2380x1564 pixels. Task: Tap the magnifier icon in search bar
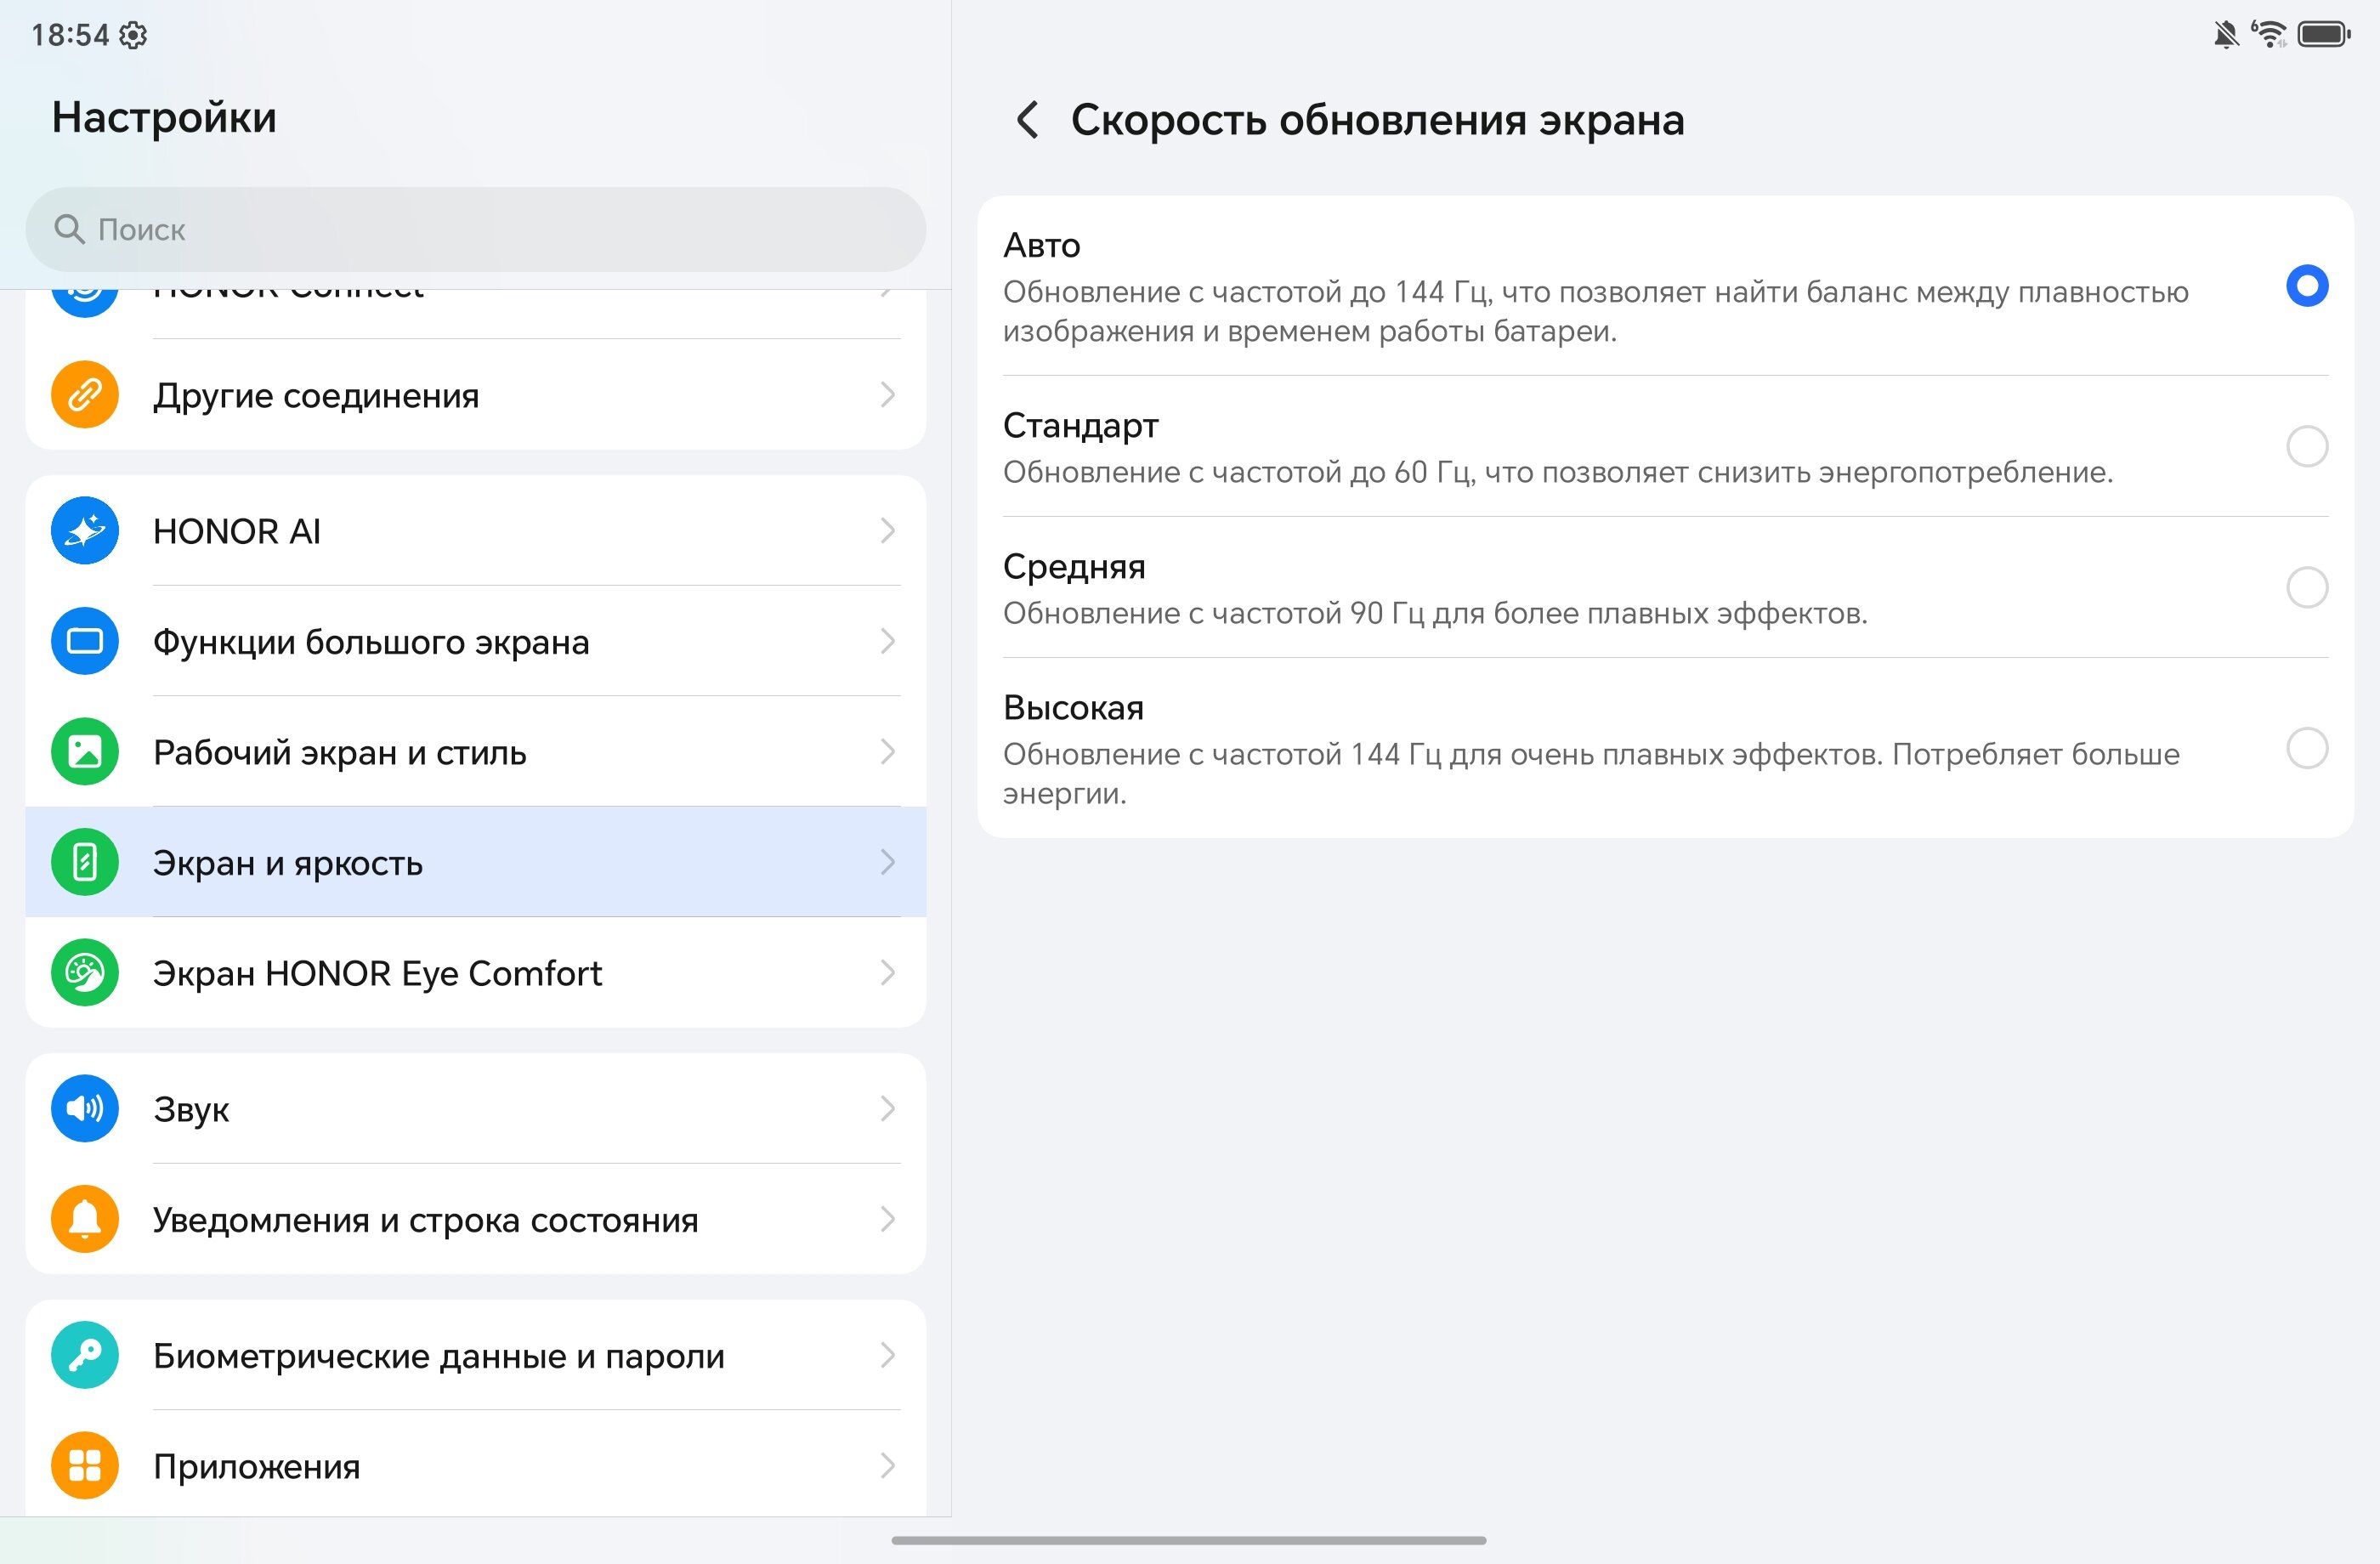[x=69, y=229]
